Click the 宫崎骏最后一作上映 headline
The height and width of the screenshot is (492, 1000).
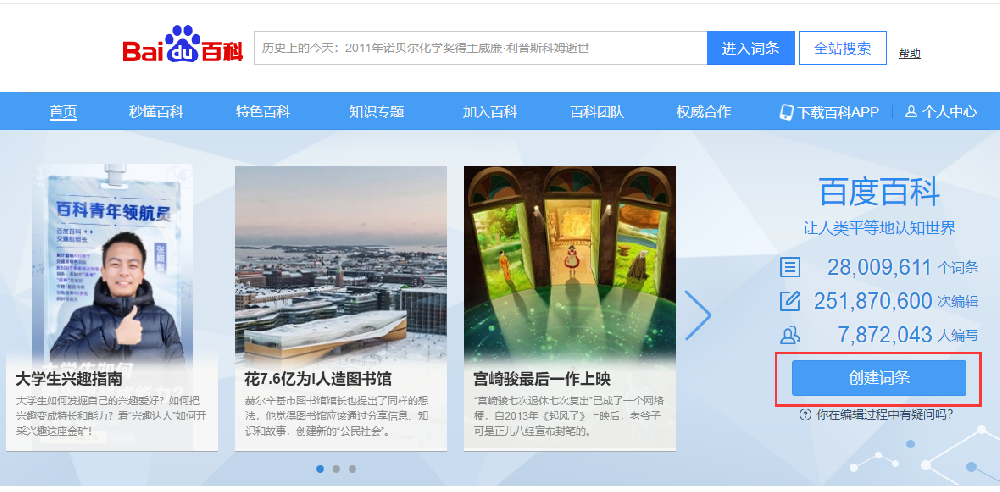[x=542, y=379]
